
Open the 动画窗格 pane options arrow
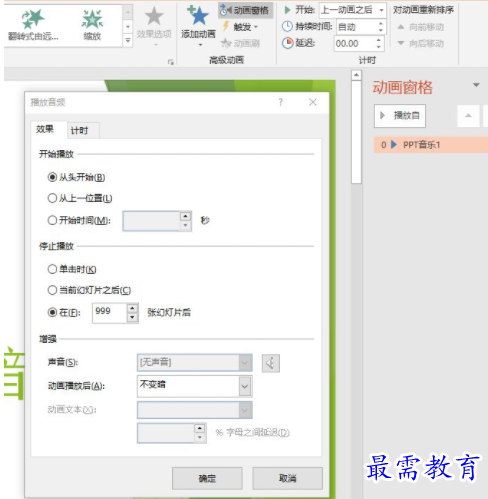coord(476,85)
